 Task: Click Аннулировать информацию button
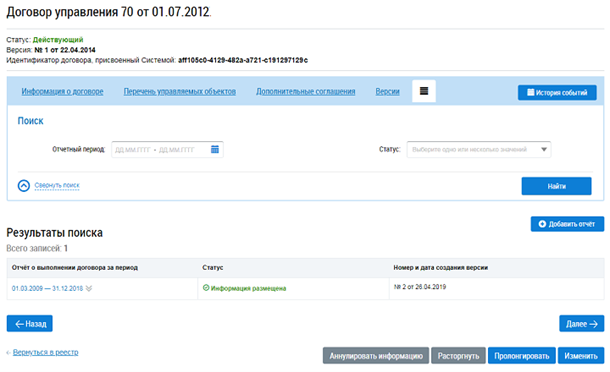point(376,356)
